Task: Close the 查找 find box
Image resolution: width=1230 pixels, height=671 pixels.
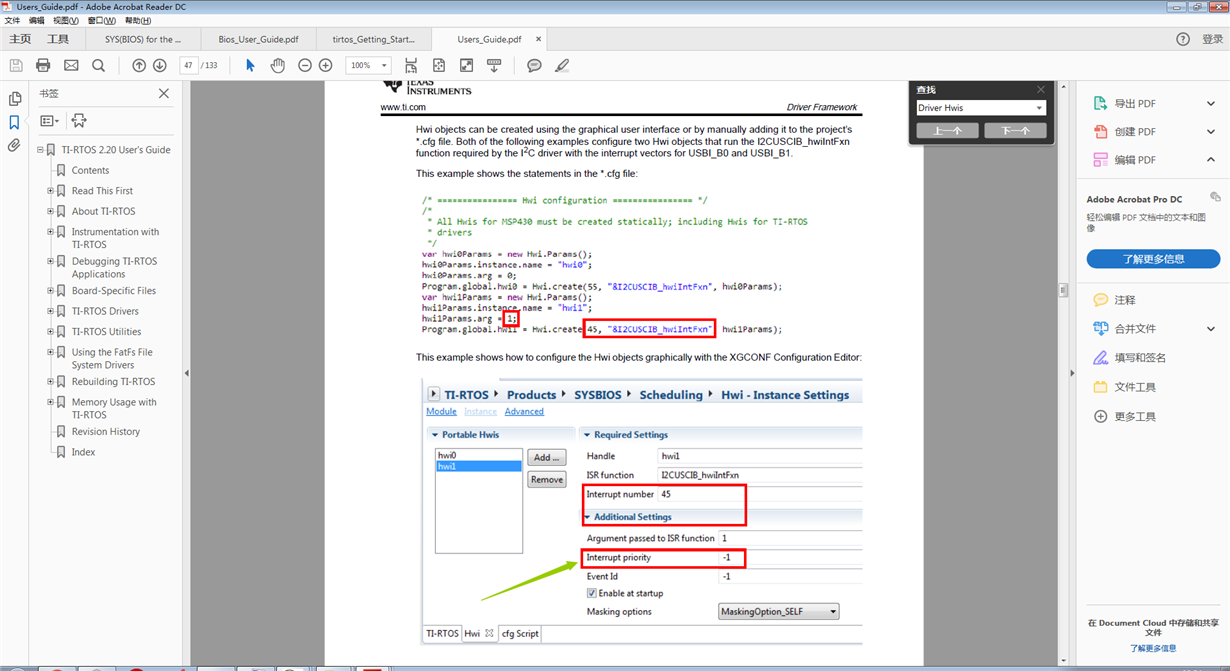Action: pyautogui.click(x=1040, y=90)
